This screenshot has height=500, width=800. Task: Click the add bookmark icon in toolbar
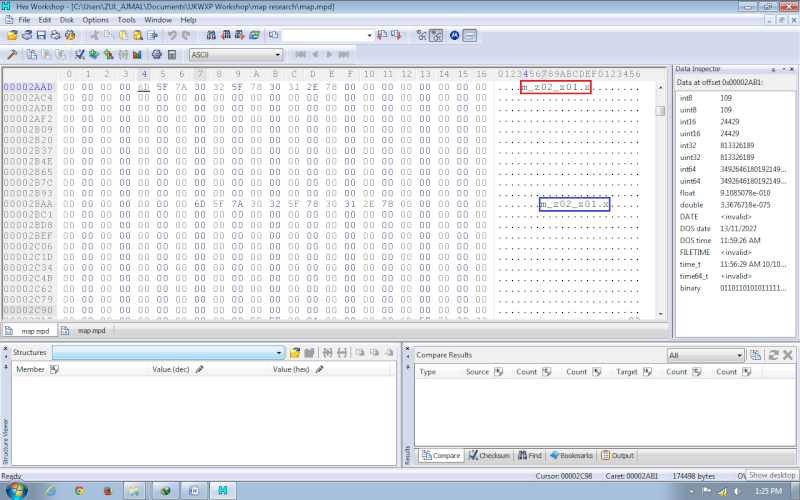click(94, 54)
